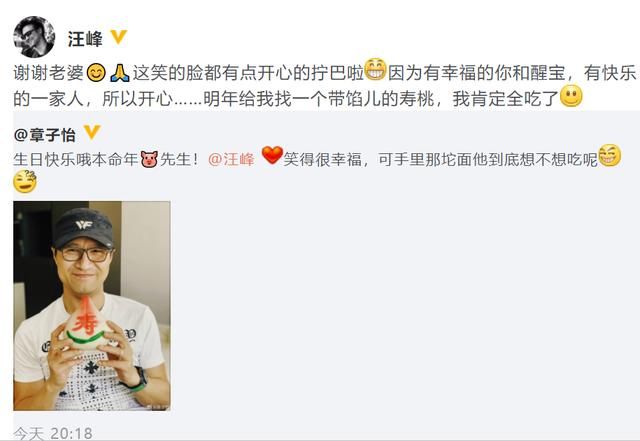The height and width of the screenshot is (441, 640).
Task: Click the text 明年给我找一个带馅儿的寿桃
Action: click(318, 99)
